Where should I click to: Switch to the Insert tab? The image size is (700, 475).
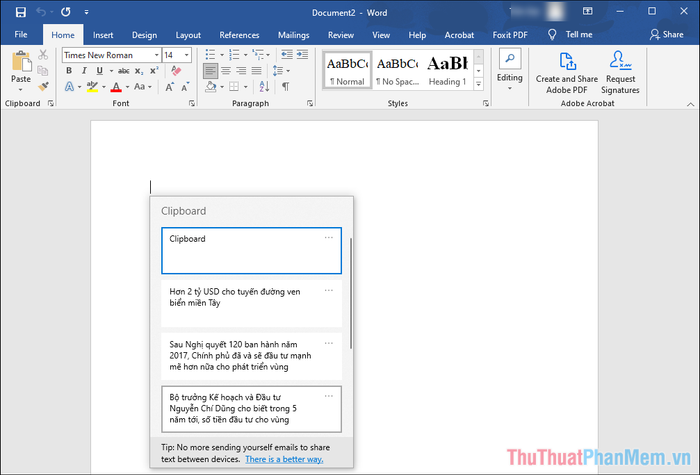103,35
